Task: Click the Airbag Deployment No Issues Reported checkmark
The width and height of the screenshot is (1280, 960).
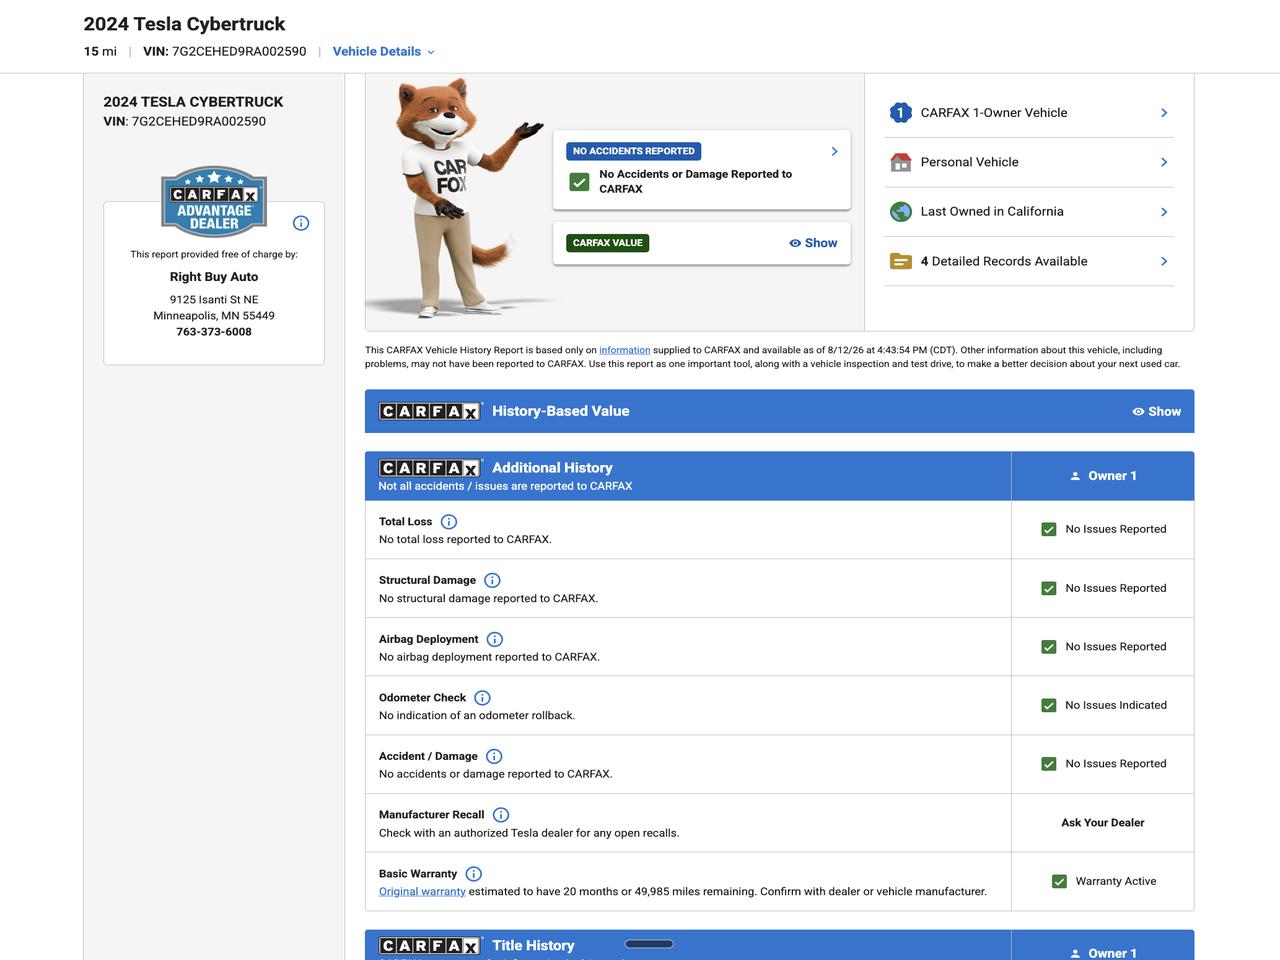Action: (1049, 647)
